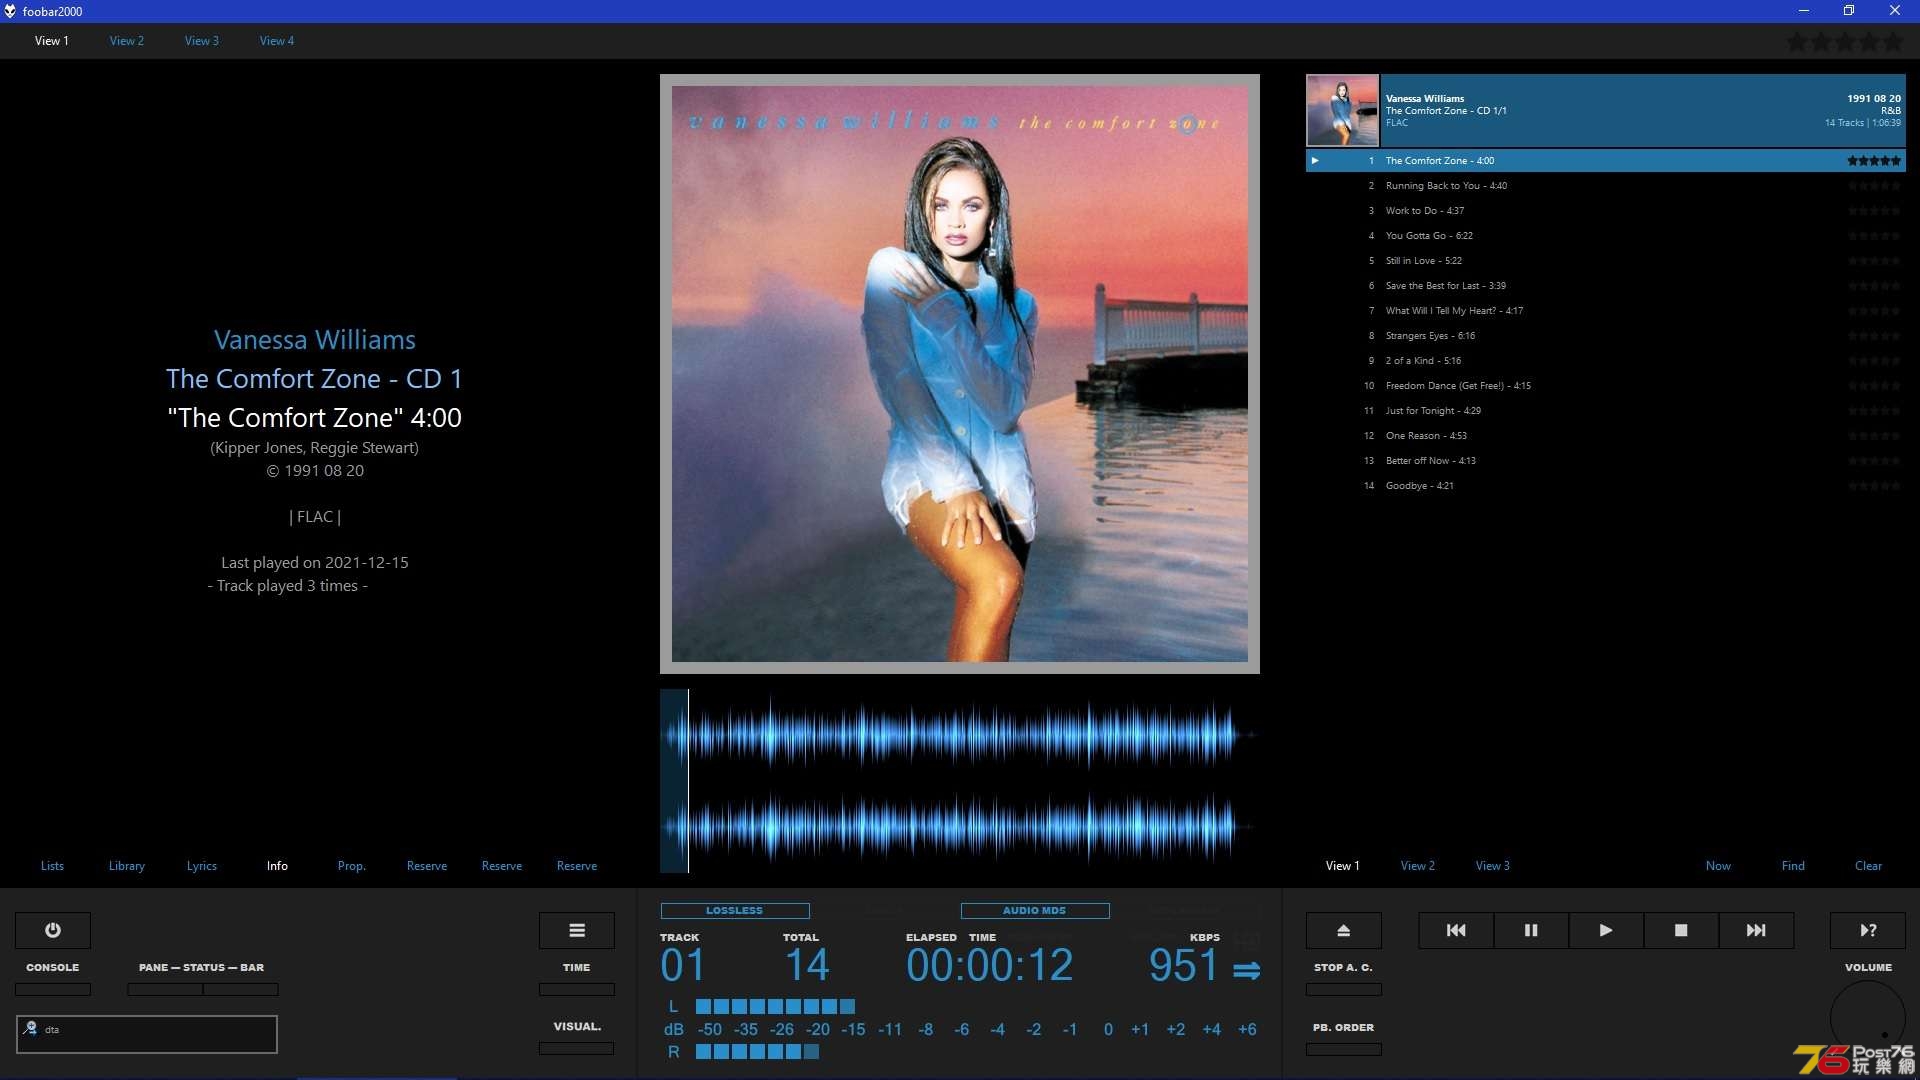This screenshot has height=1080, width=1920.
Task: Open the Lyrics tab
Action: point(202,866)
